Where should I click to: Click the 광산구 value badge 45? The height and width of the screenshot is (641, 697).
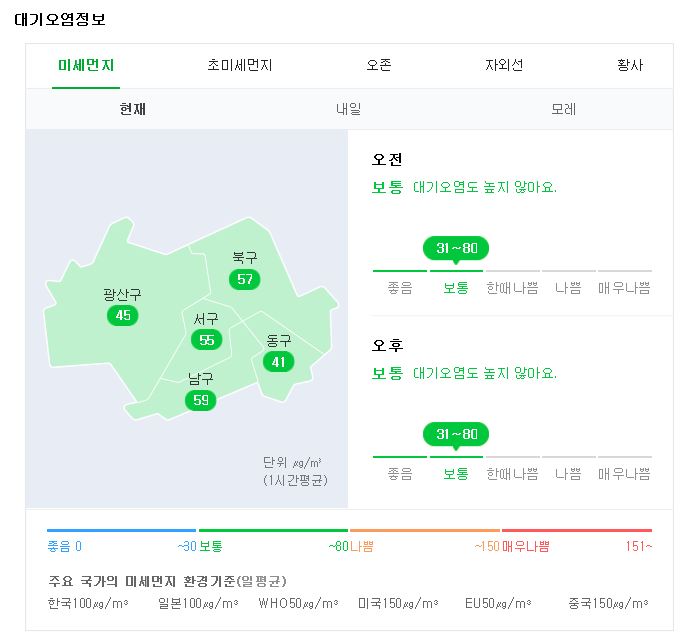pyautogui.click(x=123, y=316)
